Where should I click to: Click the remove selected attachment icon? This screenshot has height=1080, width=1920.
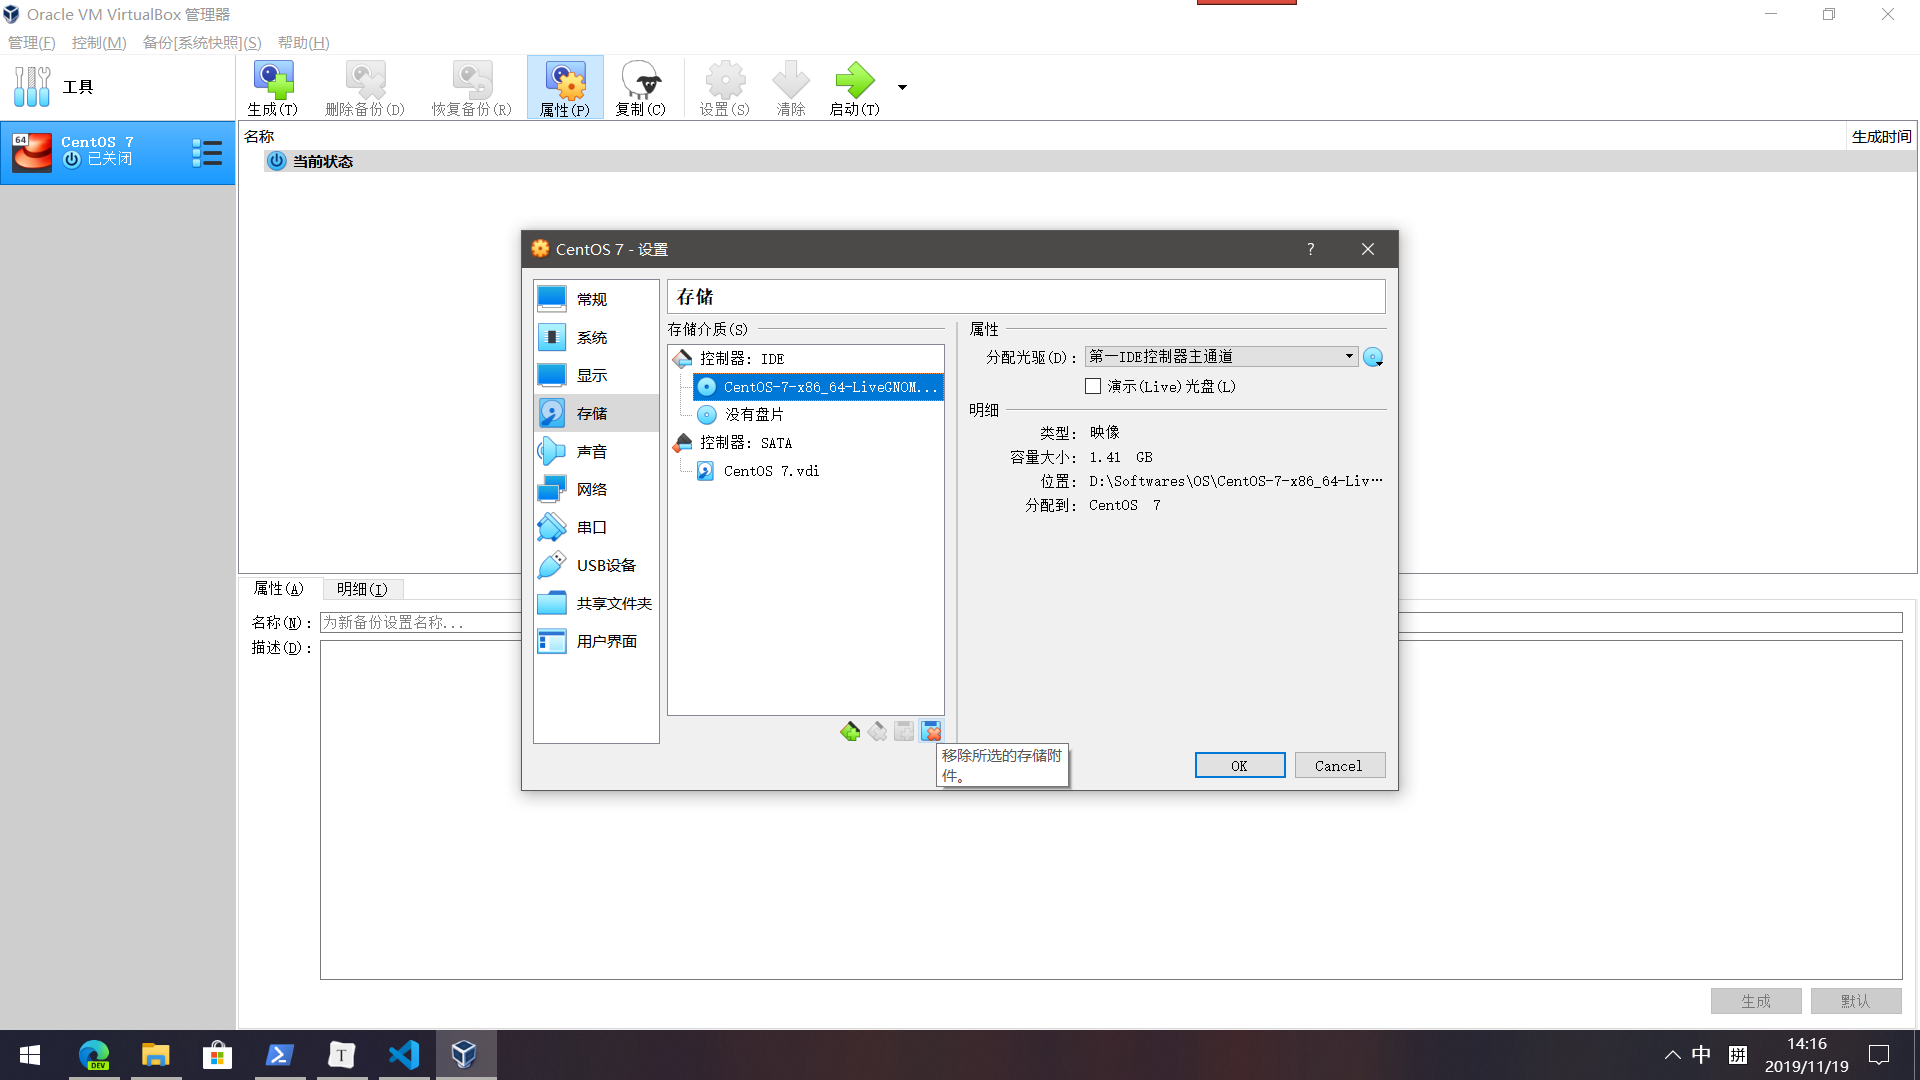click(931, 732)
